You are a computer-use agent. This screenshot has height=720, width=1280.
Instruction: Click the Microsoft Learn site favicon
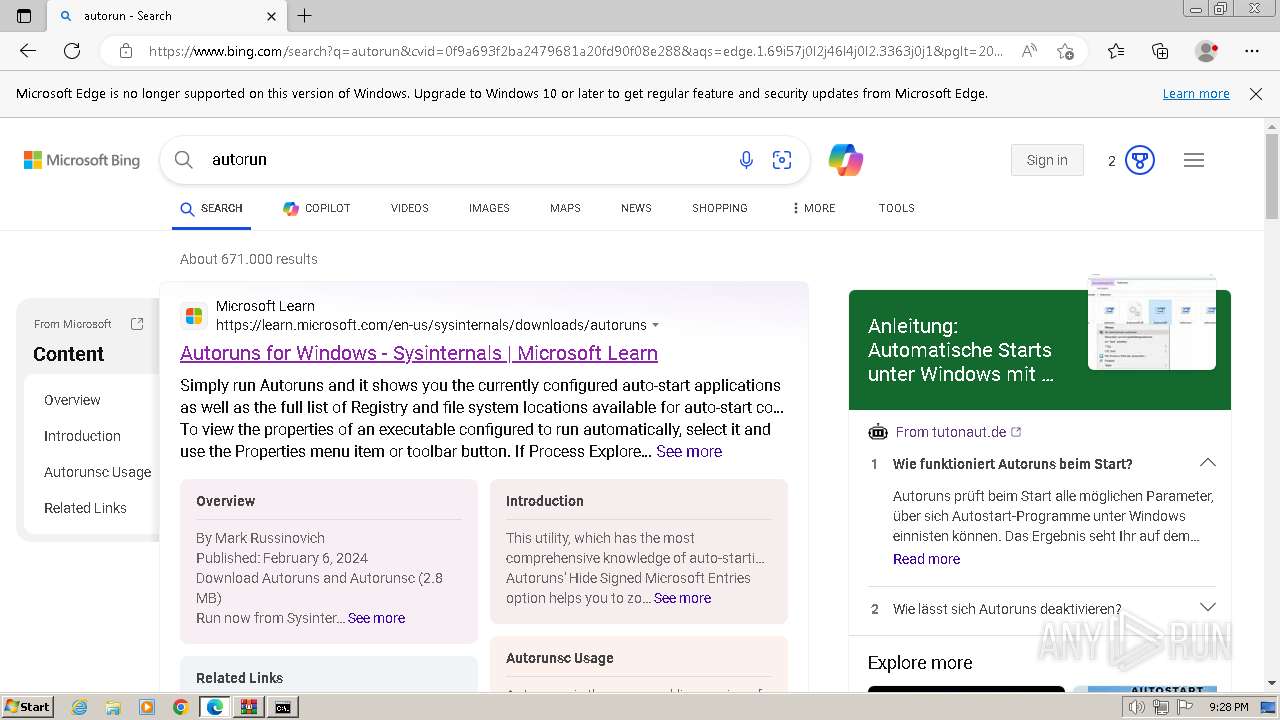click(x=194, y=316)
